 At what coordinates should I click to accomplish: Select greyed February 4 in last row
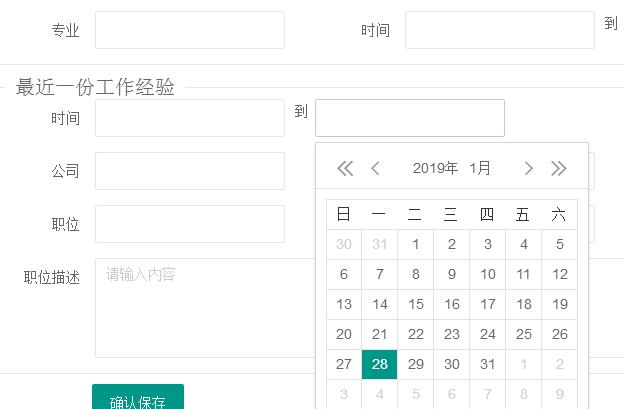[x=380, y=394]
